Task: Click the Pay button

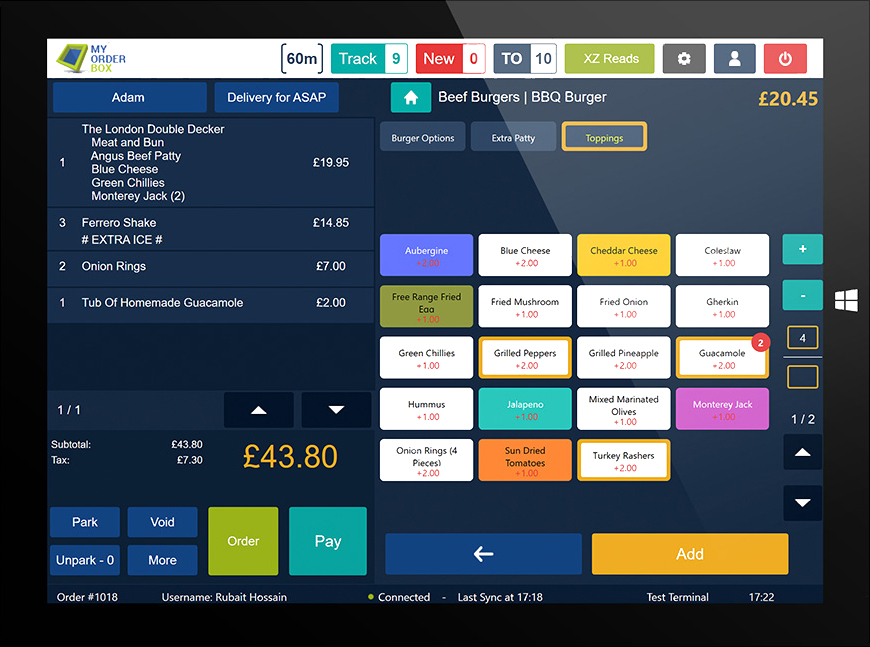Action: [328, 541]
